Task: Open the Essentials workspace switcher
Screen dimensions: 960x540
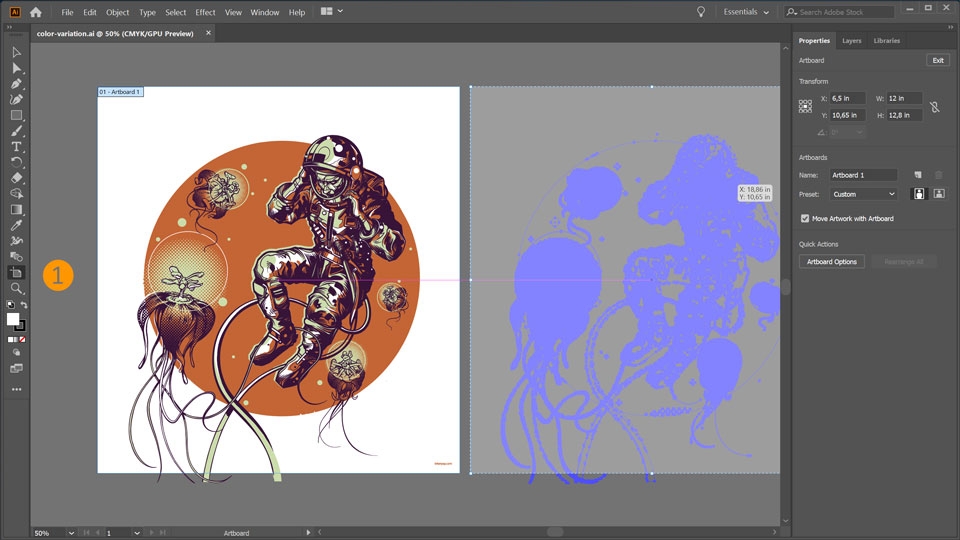Action: point(746,12)
